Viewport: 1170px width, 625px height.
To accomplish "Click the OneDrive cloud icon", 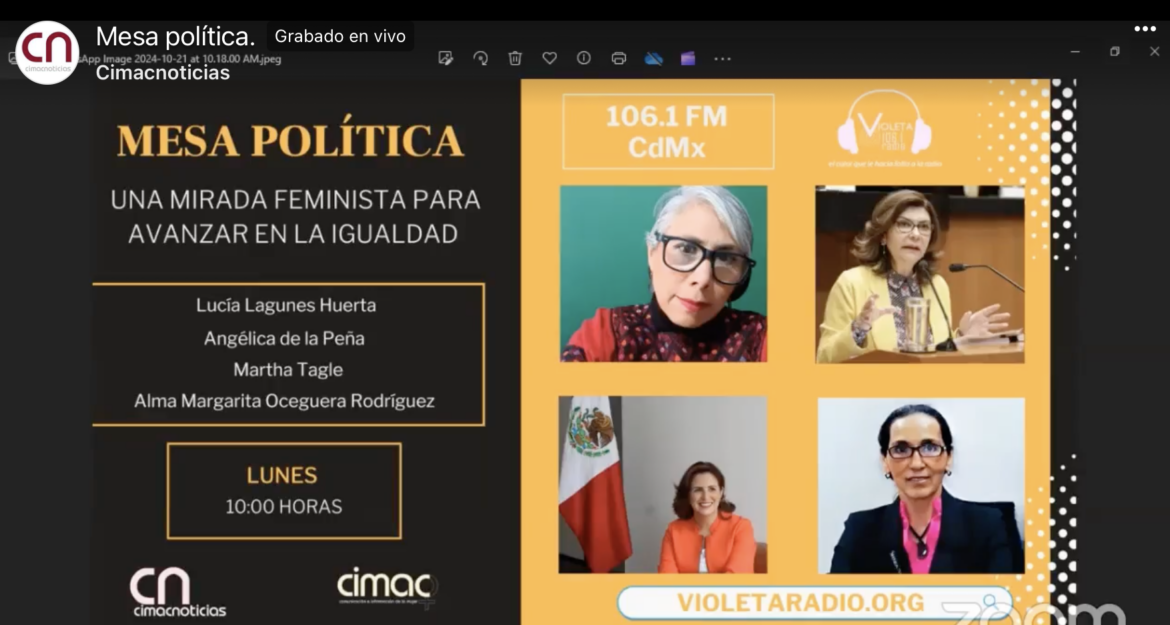I will tap(654, 58).
